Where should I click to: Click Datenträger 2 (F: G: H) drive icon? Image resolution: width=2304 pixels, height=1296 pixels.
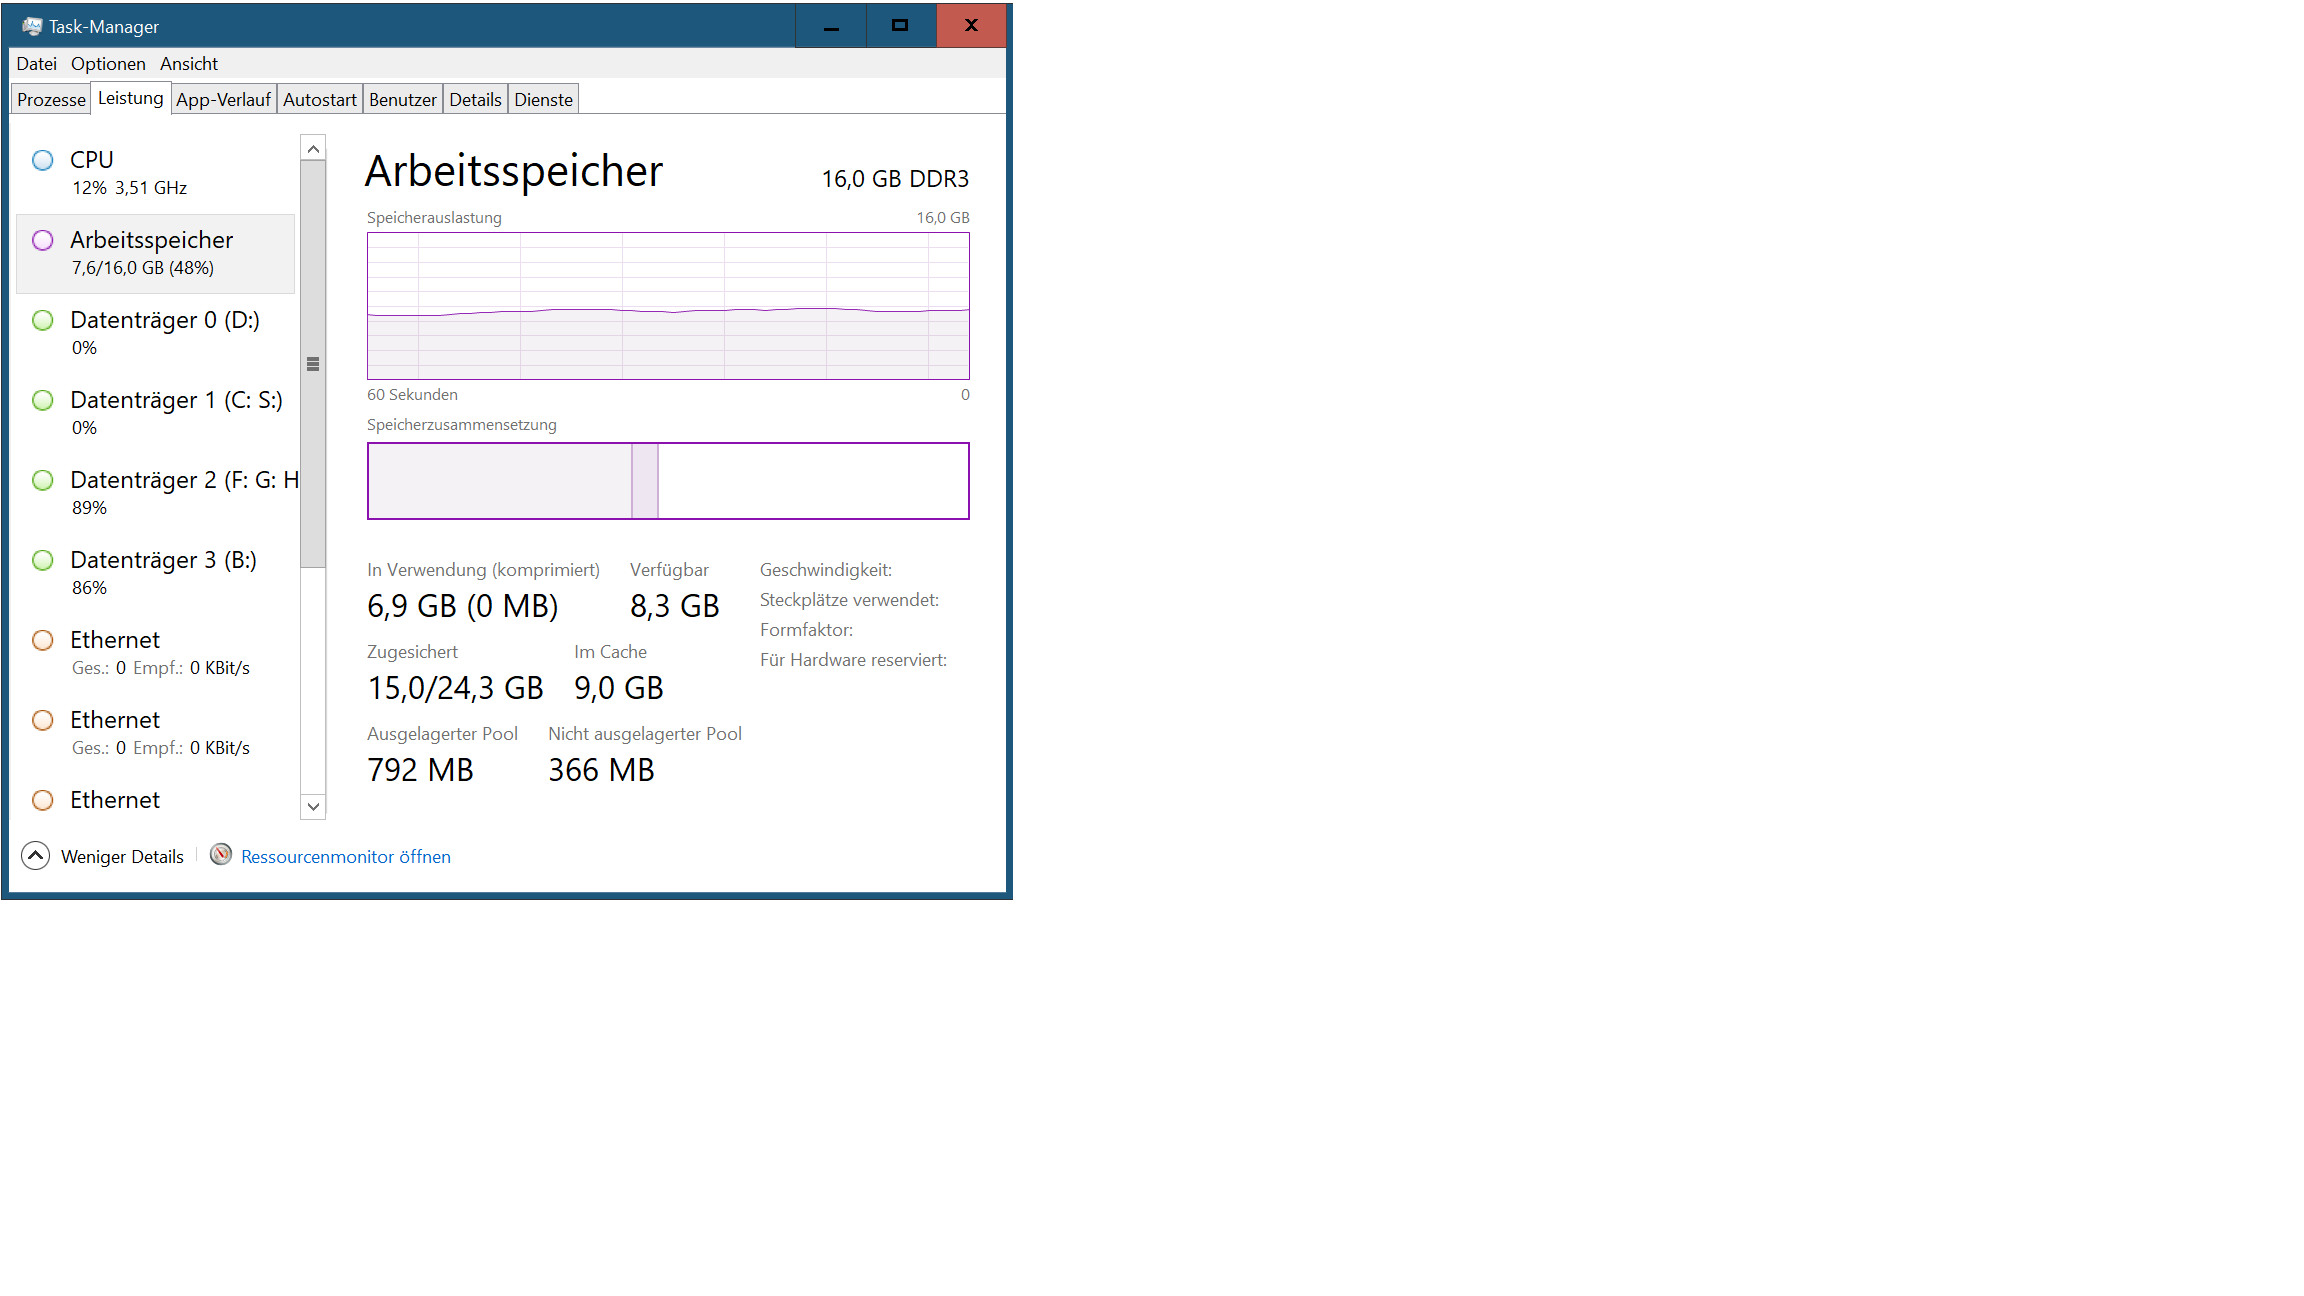pos(43,479)
